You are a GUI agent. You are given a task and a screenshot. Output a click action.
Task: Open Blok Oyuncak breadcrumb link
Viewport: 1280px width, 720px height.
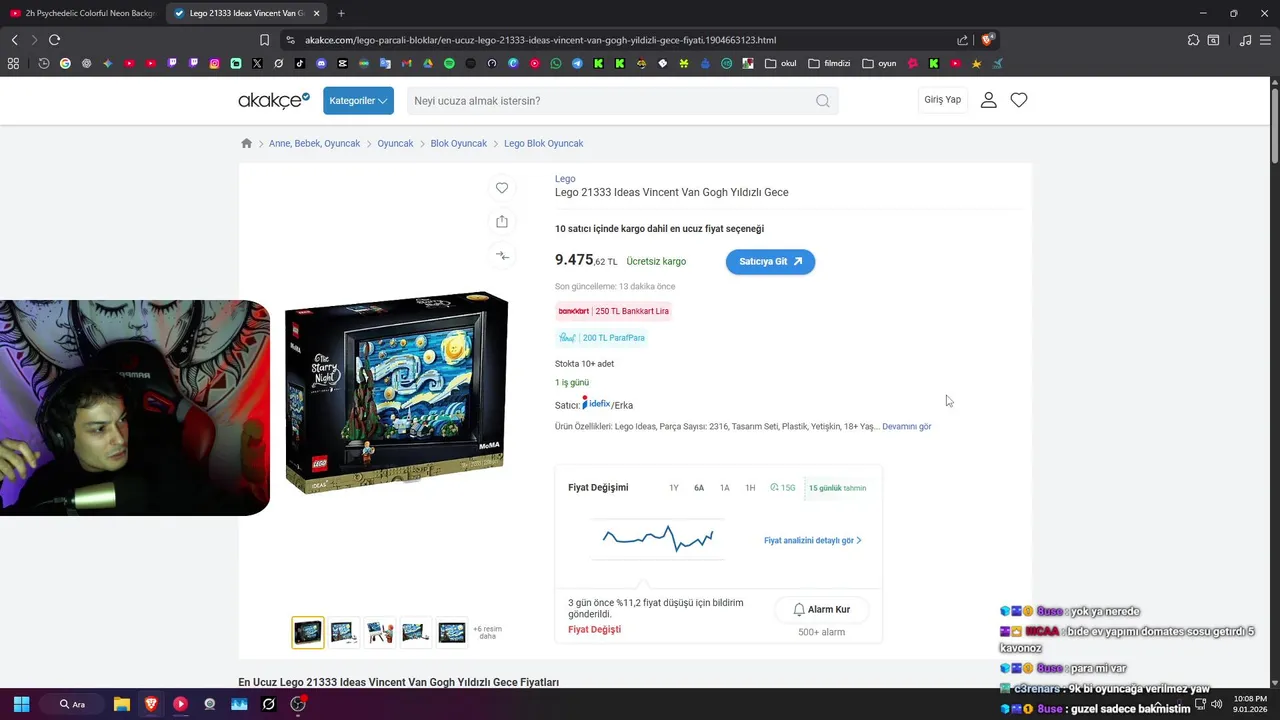coord(459,143)
